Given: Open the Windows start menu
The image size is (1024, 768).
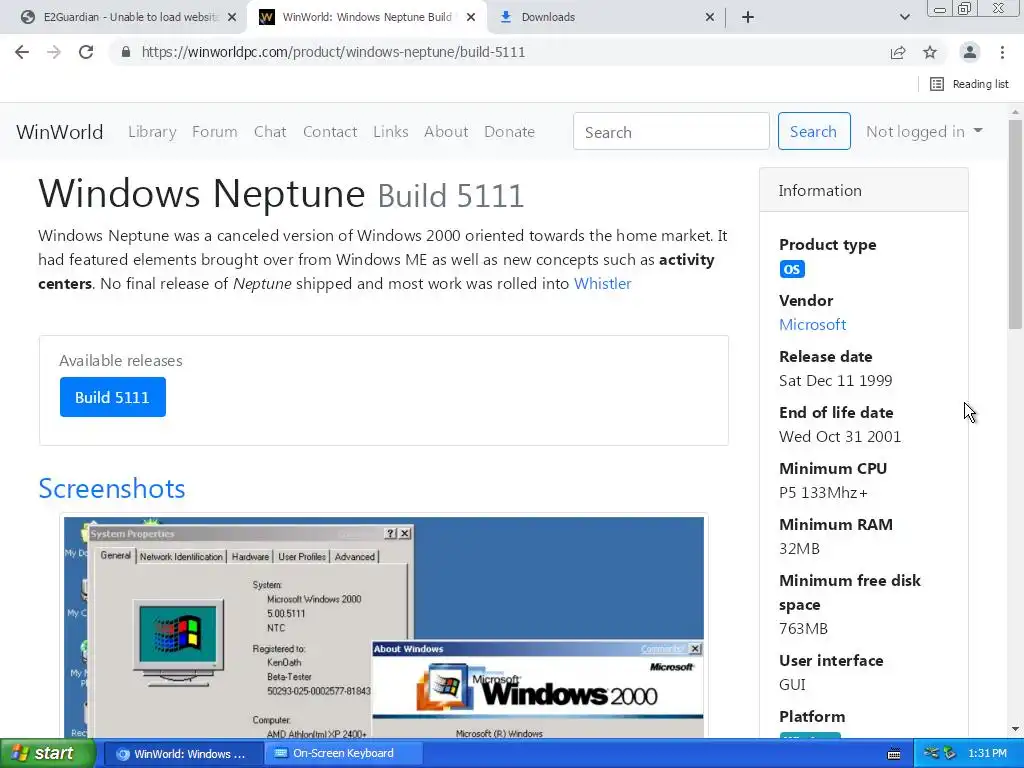Looking at the screenshot, I should 47,753.
